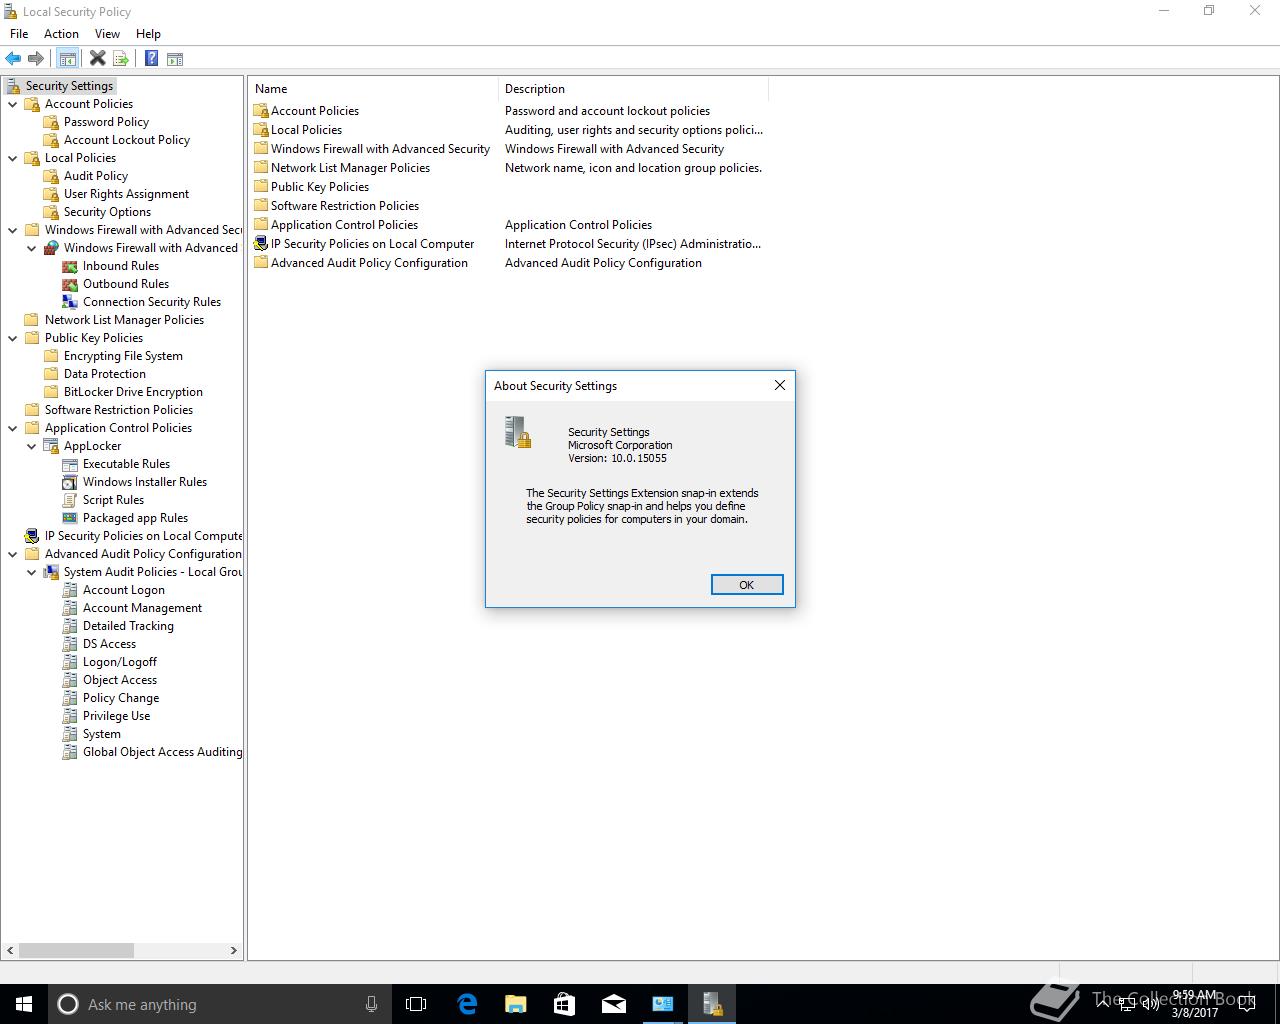Open Help via the blue question-mark icon
This screenshot has width=1280, height=1024.
coord(151,59)
